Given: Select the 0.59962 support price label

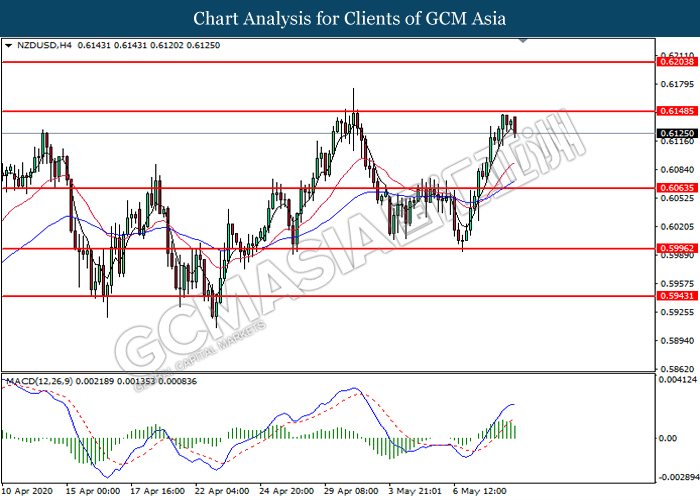Looking at the screenshot, I should click(x=677, y=248).
